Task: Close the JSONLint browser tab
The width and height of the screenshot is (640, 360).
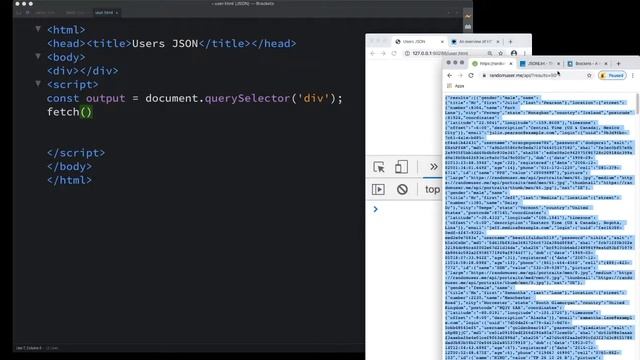Action: pyautogui.click(x=558, y=64)
